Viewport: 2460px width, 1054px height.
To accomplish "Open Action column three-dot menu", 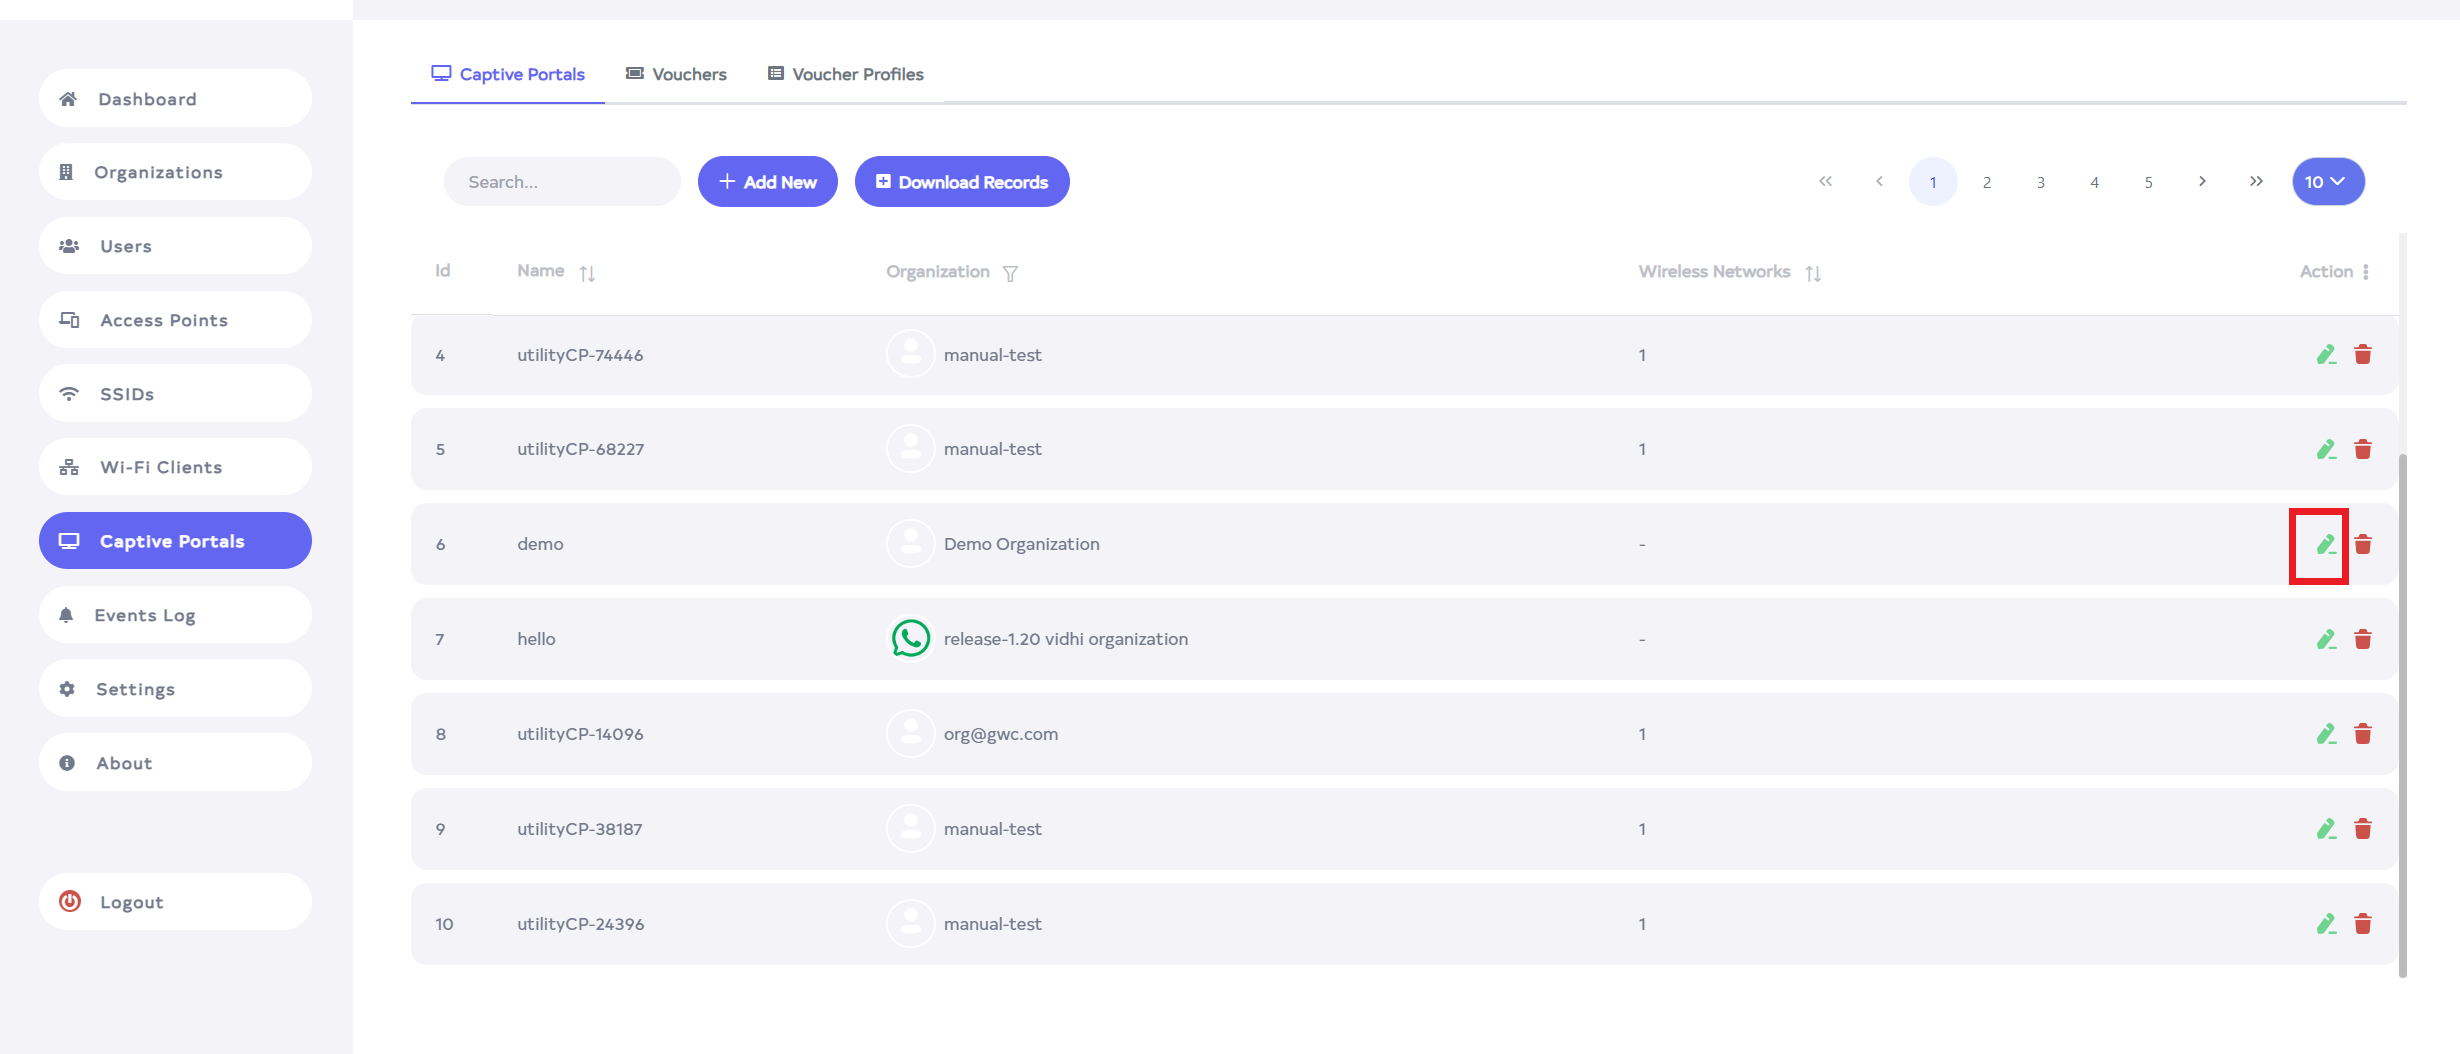I will point(2366,272).
